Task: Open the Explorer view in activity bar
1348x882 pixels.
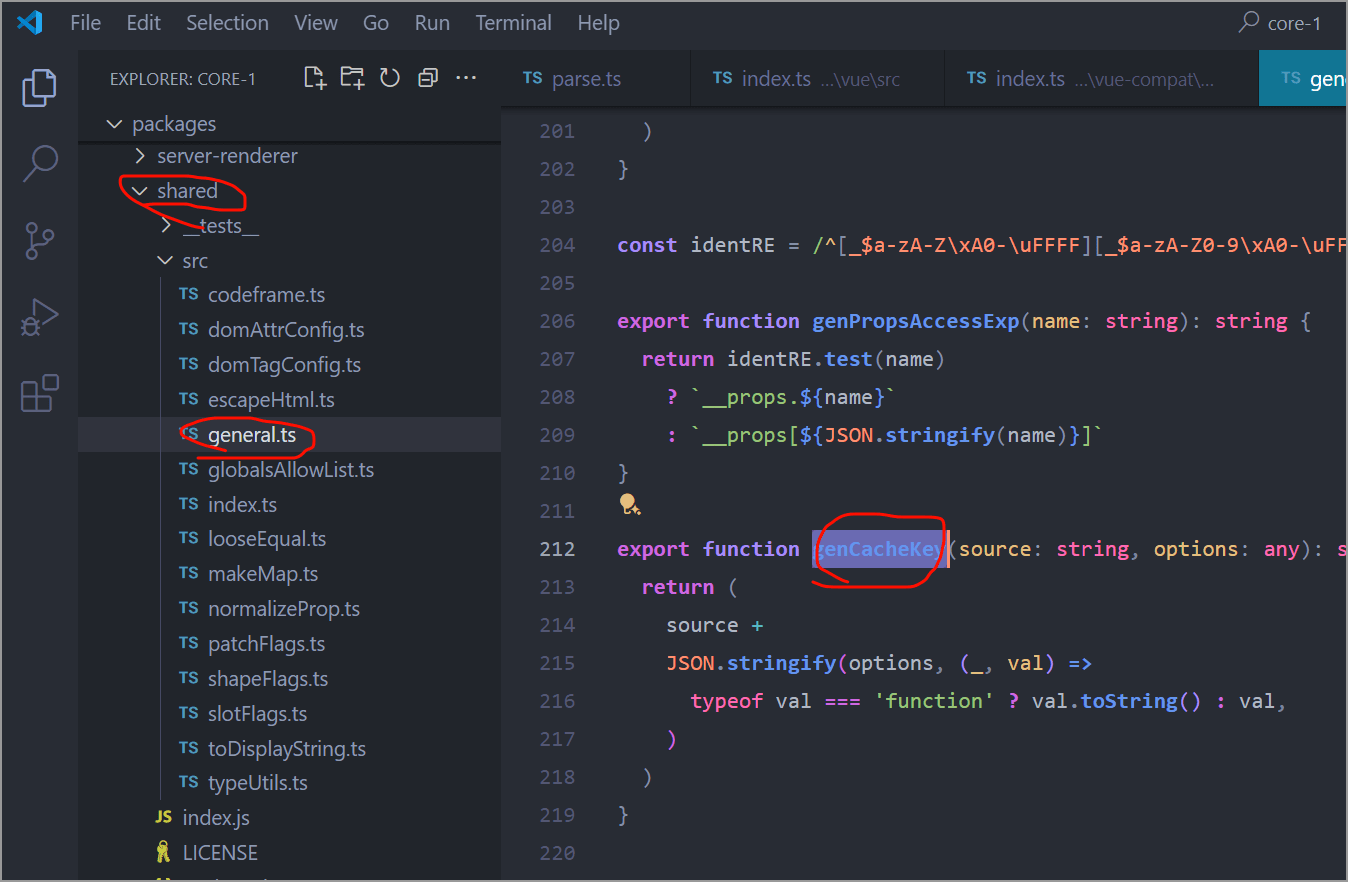Action: pos(39,88)
